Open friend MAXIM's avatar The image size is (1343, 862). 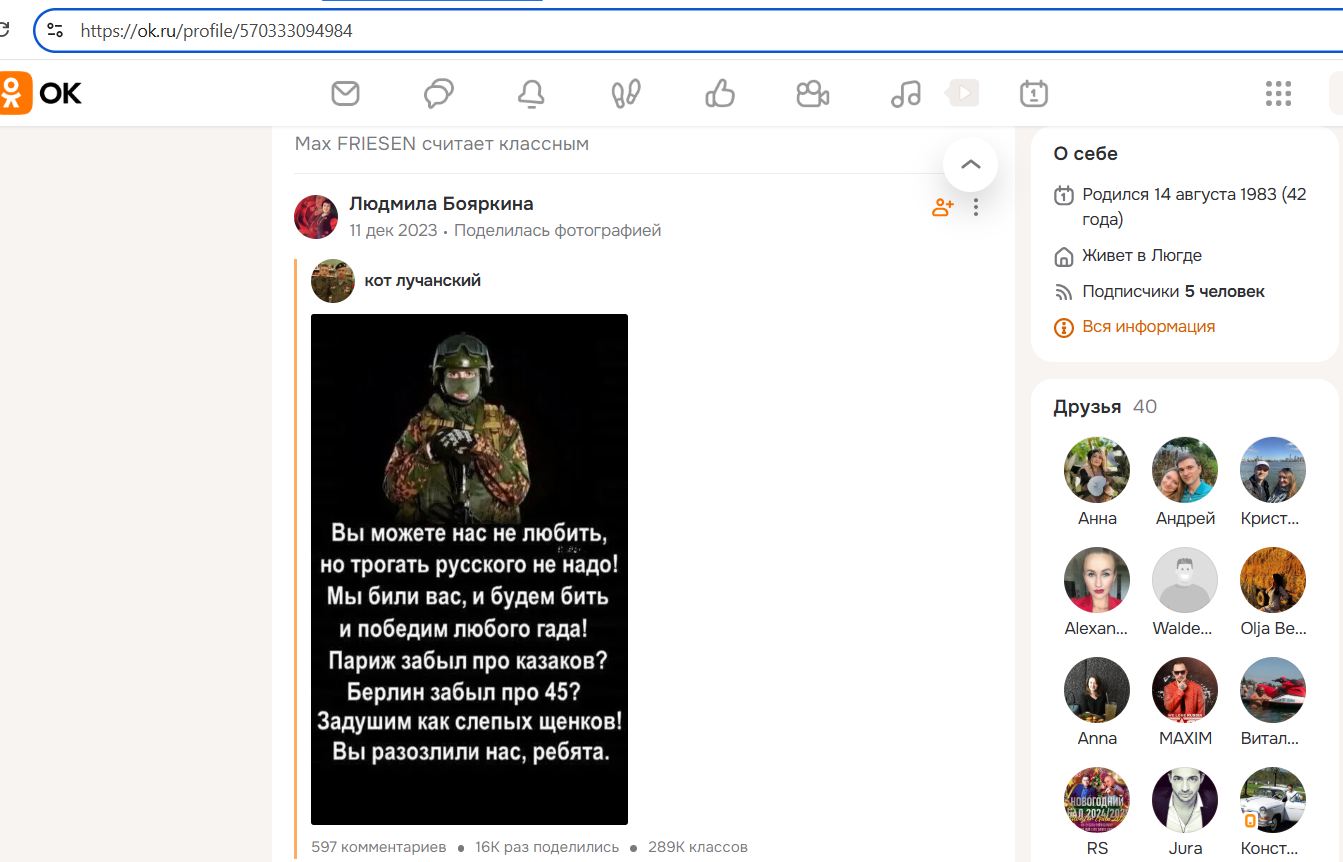click(x=1185, y=690)
